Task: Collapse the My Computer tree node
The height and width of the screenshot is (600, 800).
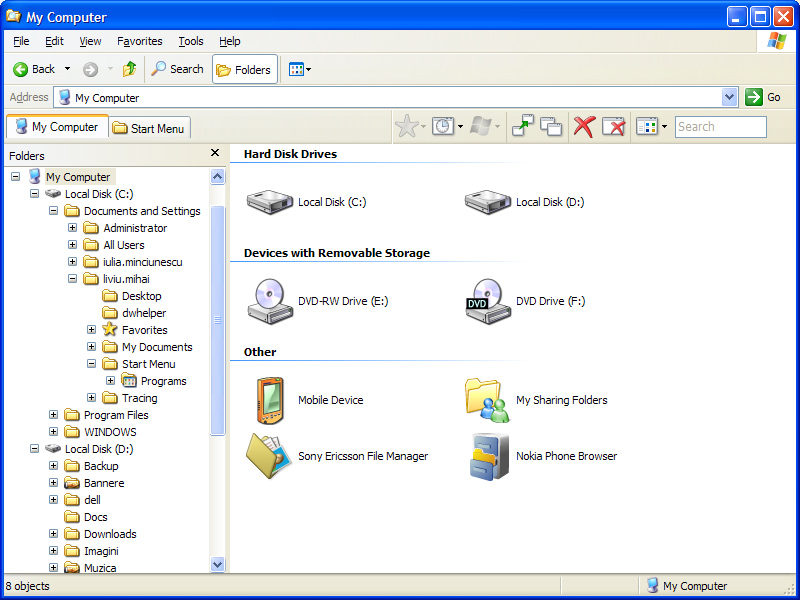Action: 16,177
